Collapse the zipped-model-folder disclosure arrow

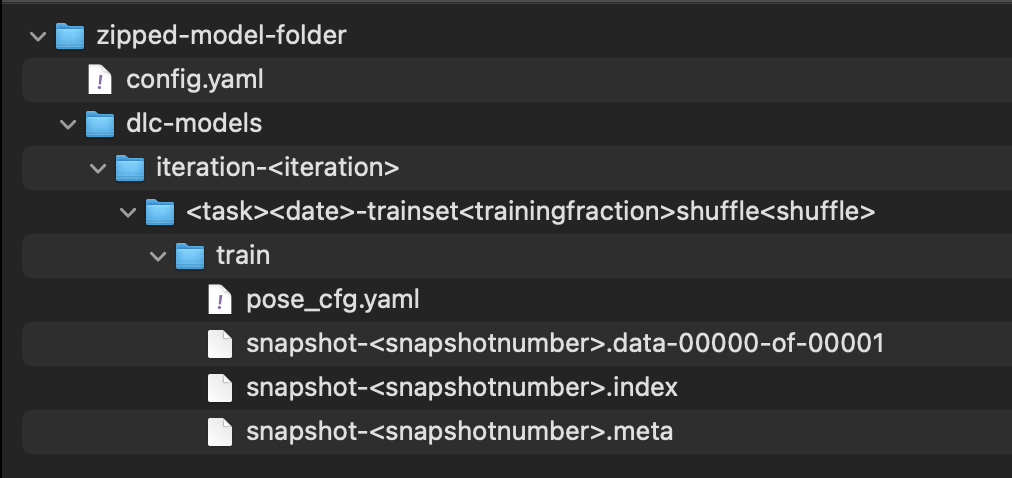click(x=38, y=37)
